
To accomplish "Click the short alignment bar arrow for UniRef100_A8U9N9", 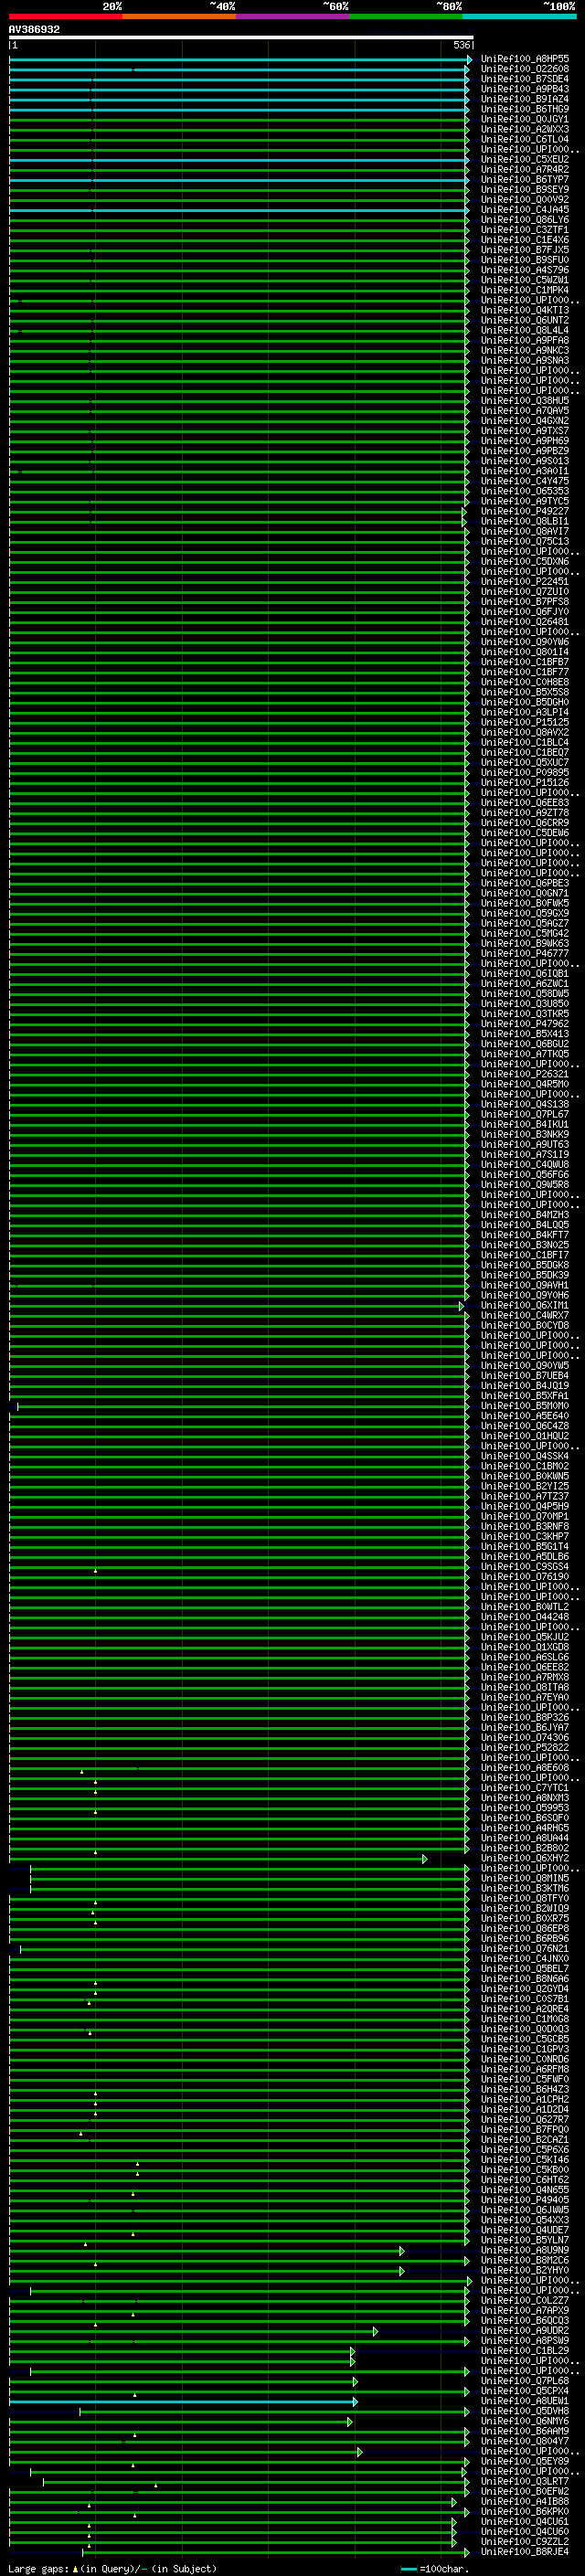I will [402, 2251].
